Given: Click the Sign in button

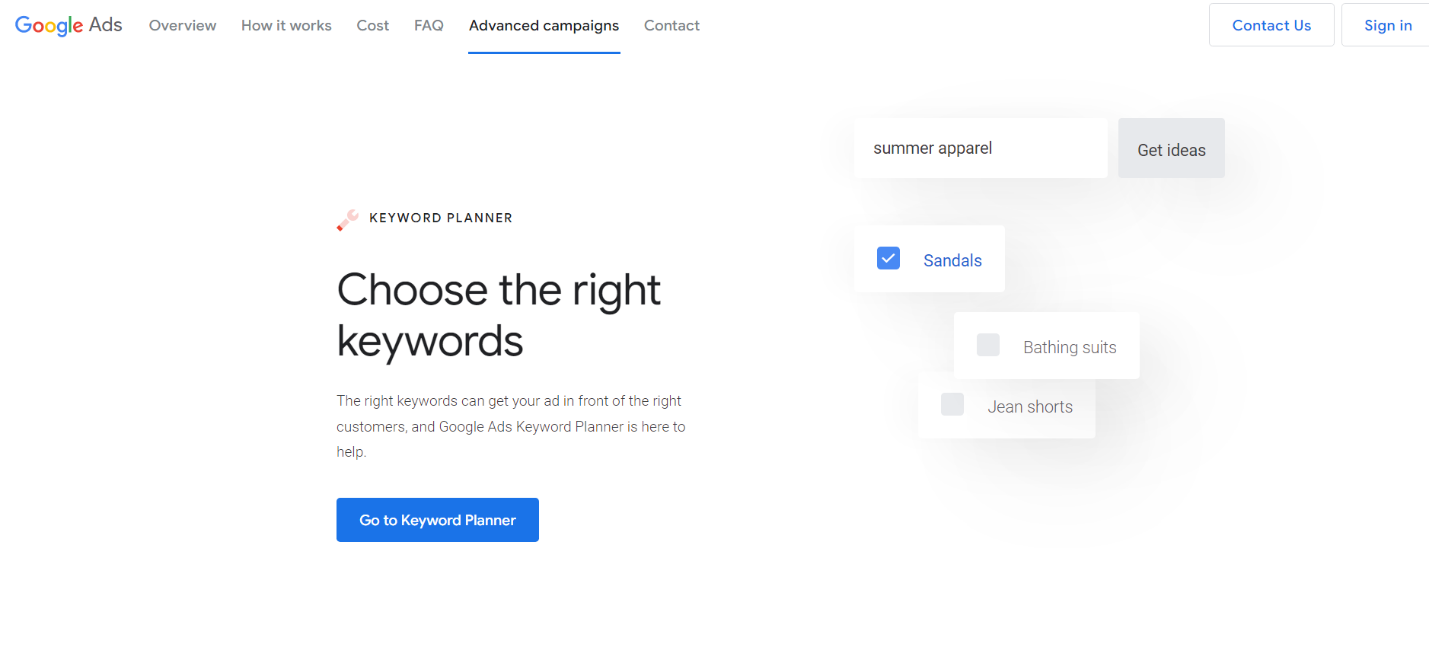Looking at the screenshot, I should [1387, 25].
